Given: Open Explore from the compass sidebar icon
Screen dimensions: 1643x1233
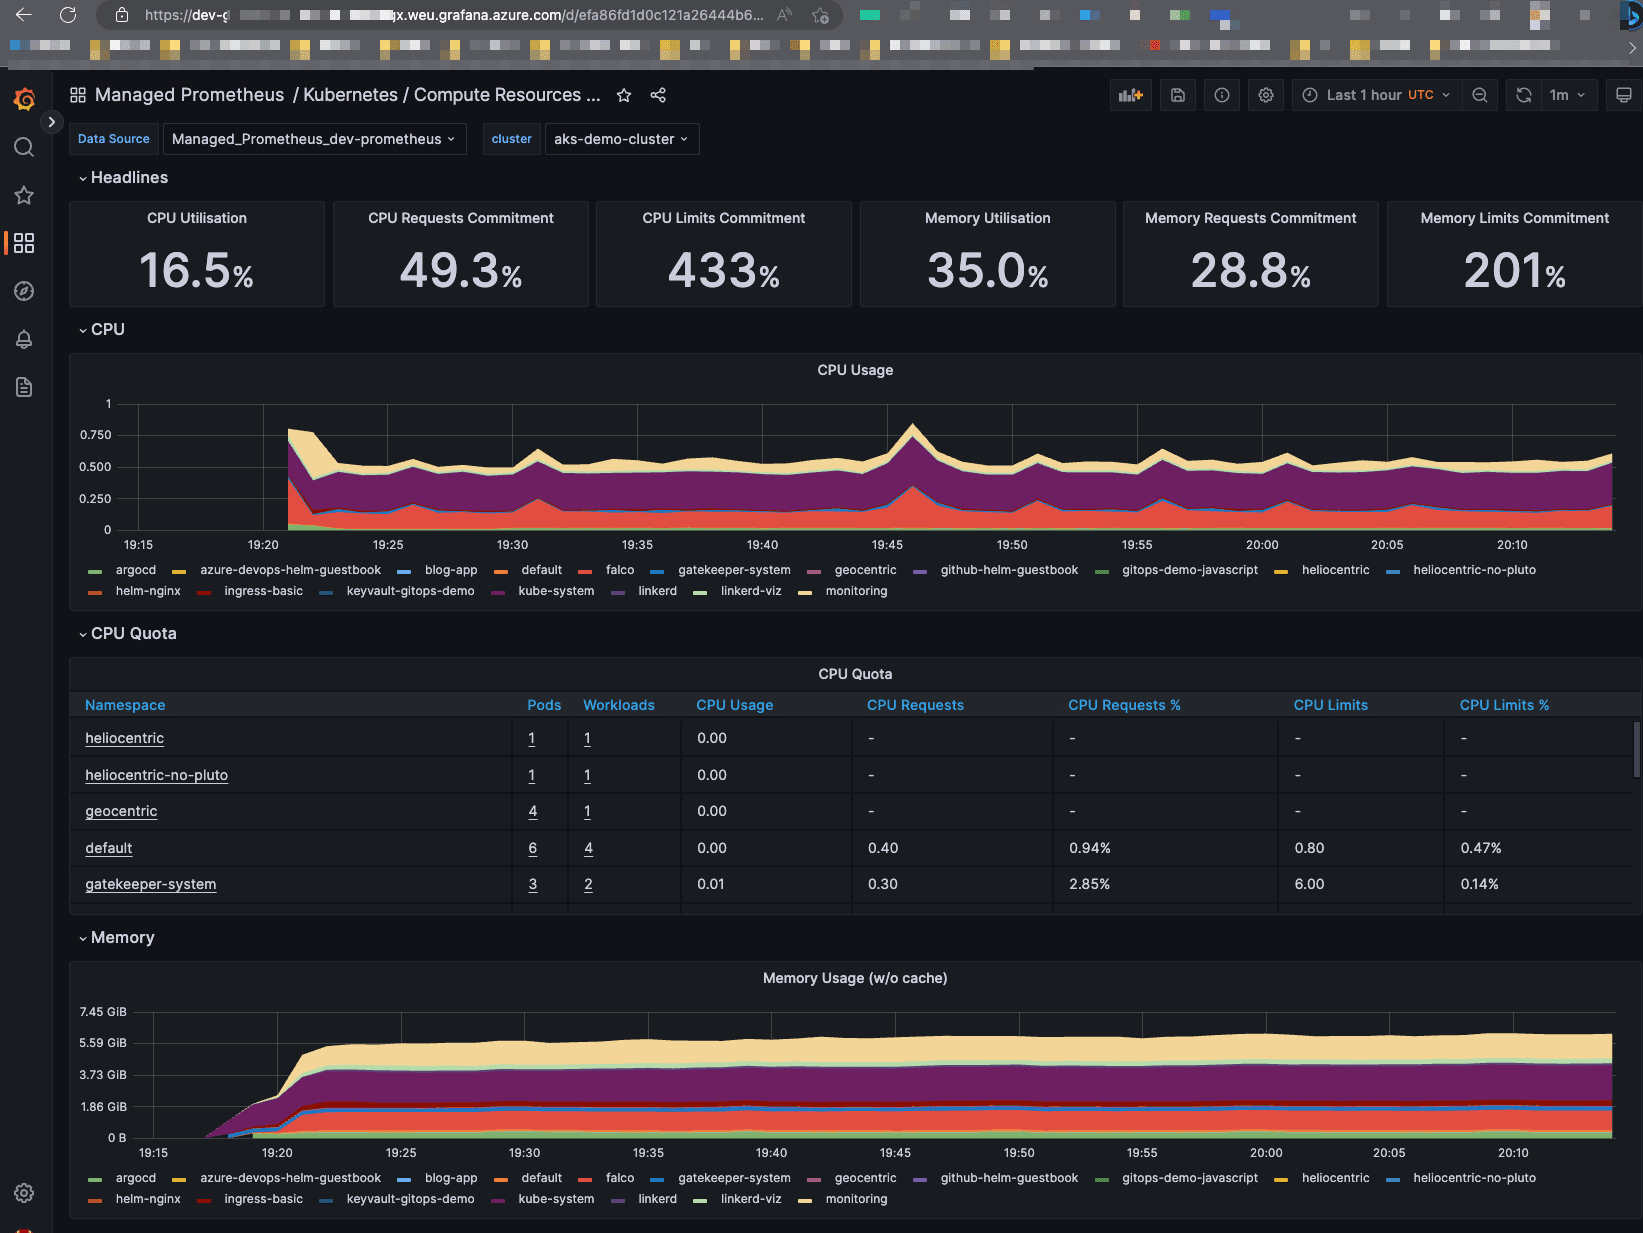Looking at the screenshot, I should (24, 291).
